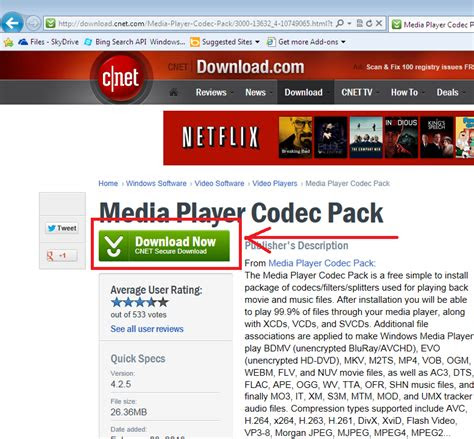Click the search magnifier in address bar
This screenshot has height=439, width=474.
340,23
